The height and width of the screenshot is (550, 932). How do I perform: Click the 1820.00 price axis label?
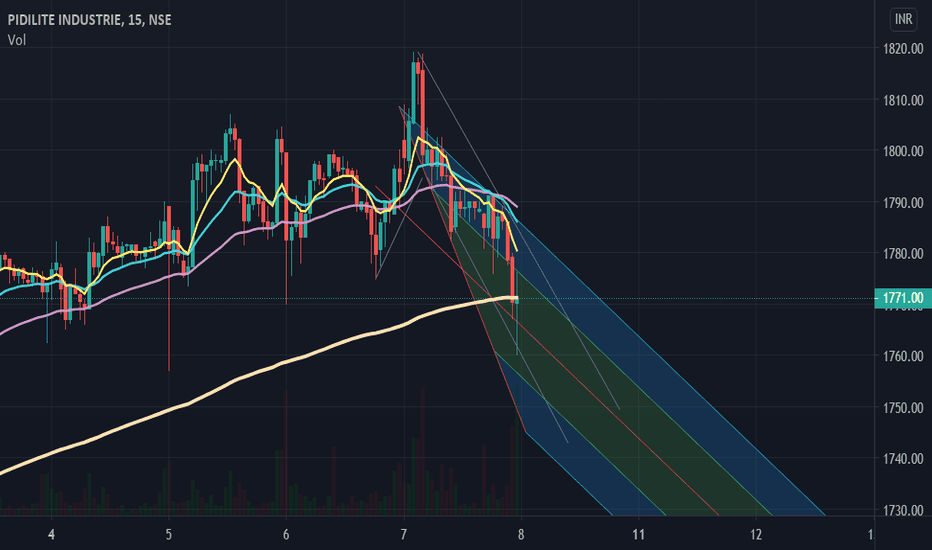pos(903,49)
